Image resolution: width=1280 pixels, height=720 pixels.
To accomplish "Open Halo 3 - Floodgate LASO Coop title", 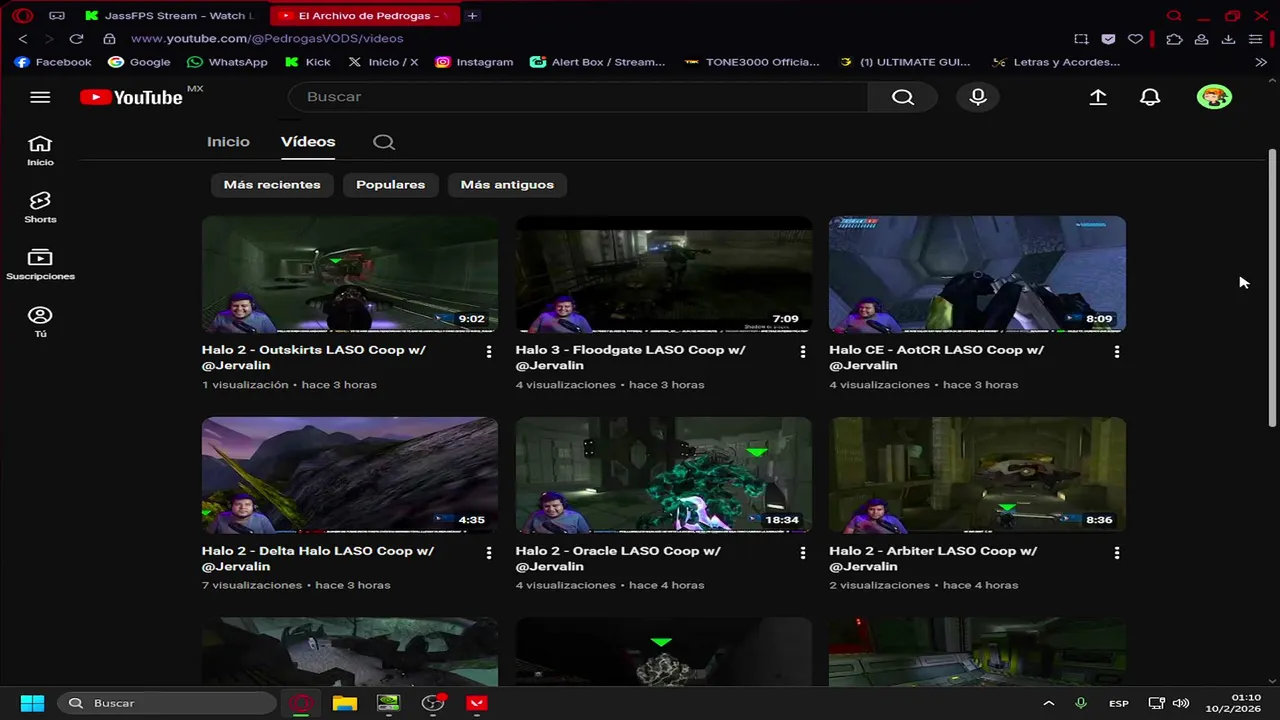I will pos(630,358).
